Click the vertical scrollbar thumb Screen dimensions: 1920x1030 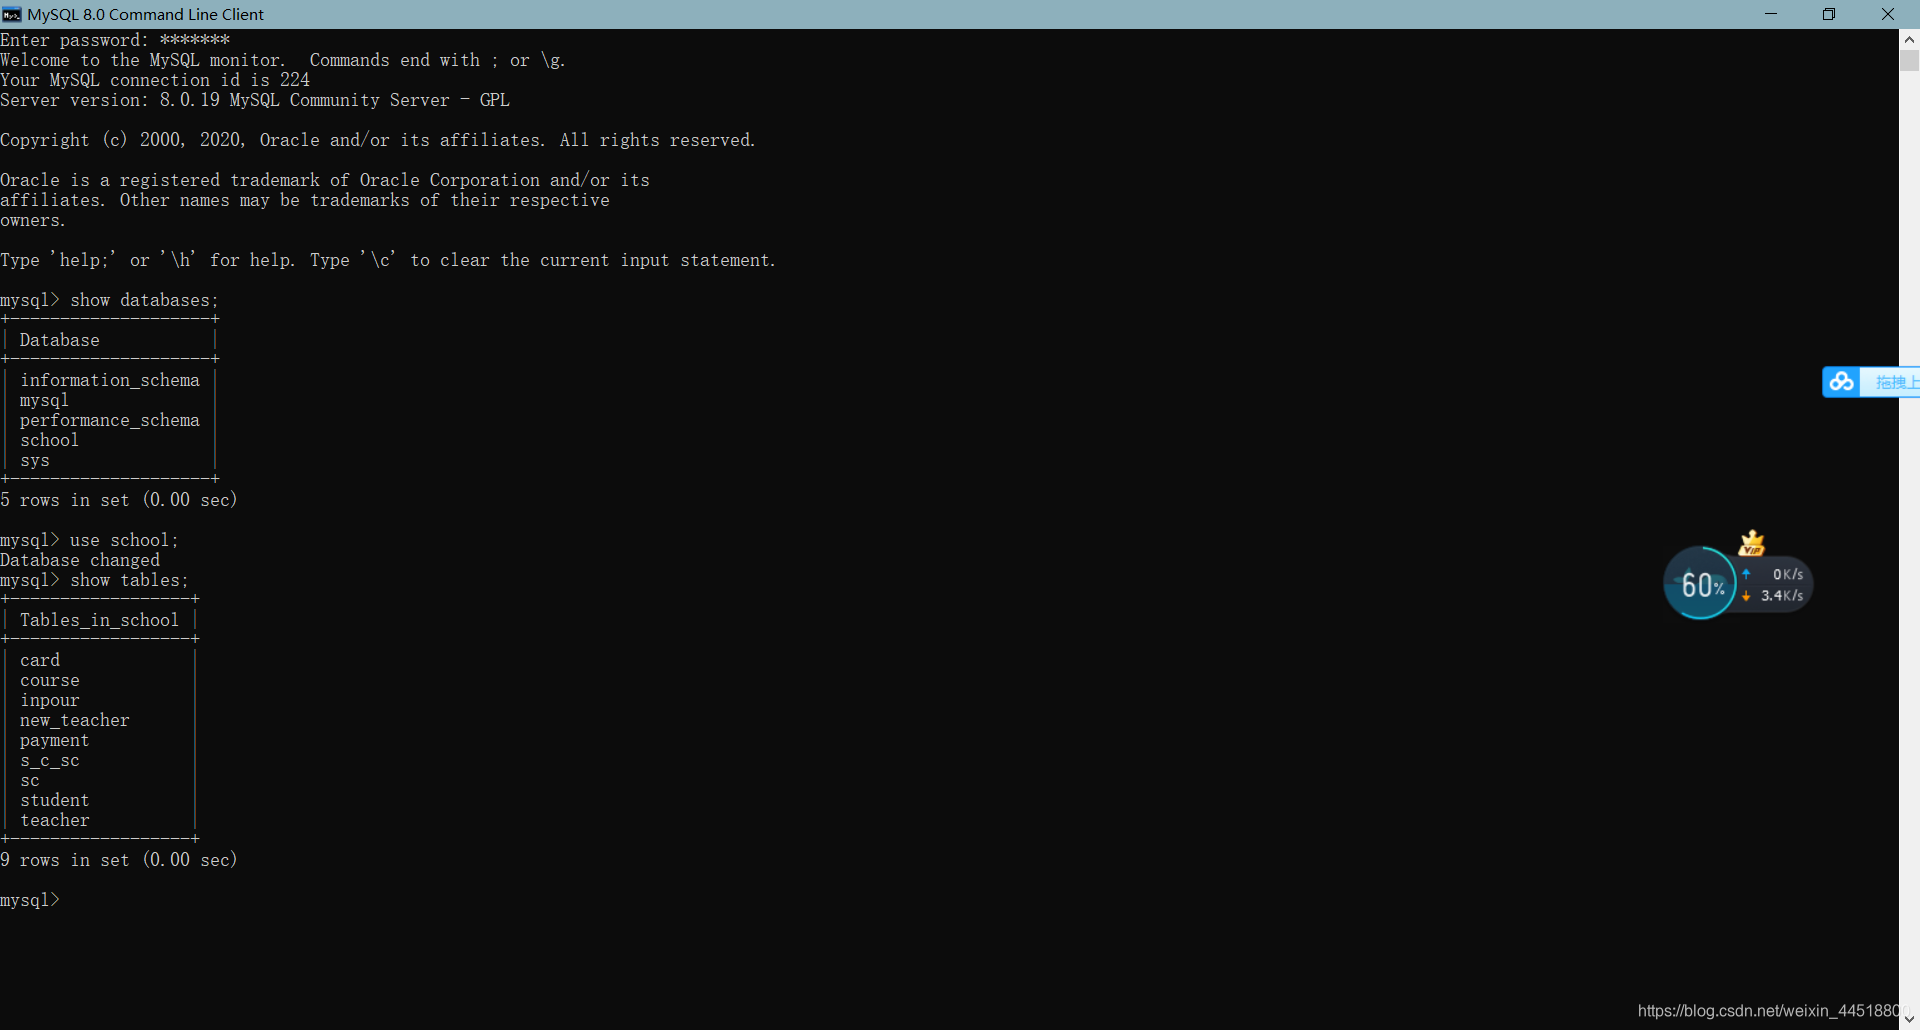[1909, 61]
